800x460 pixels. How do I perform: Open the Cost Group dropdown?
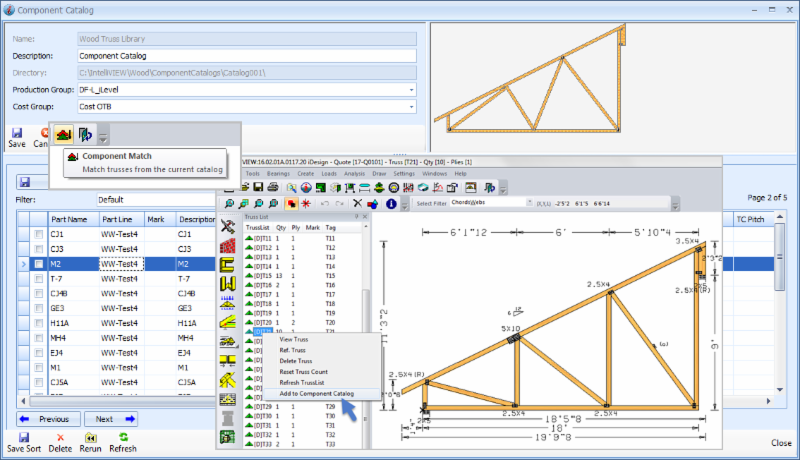[x=411, y=106]
